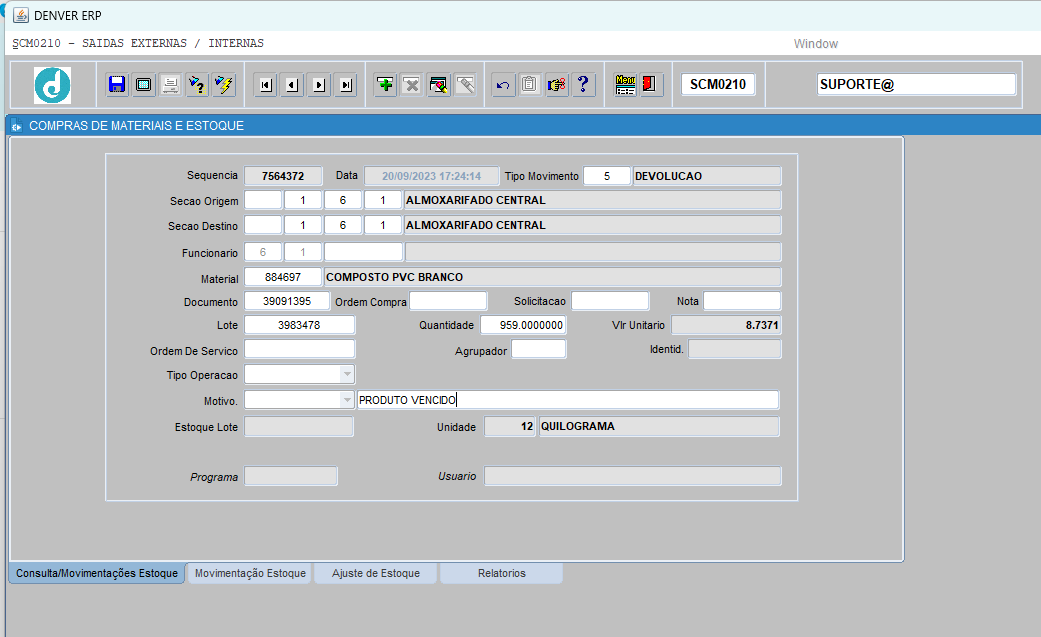Viewport: 1041px width, 637px height.
Task: Click the enter-query icon with question mark
Action: click(197, 84)
